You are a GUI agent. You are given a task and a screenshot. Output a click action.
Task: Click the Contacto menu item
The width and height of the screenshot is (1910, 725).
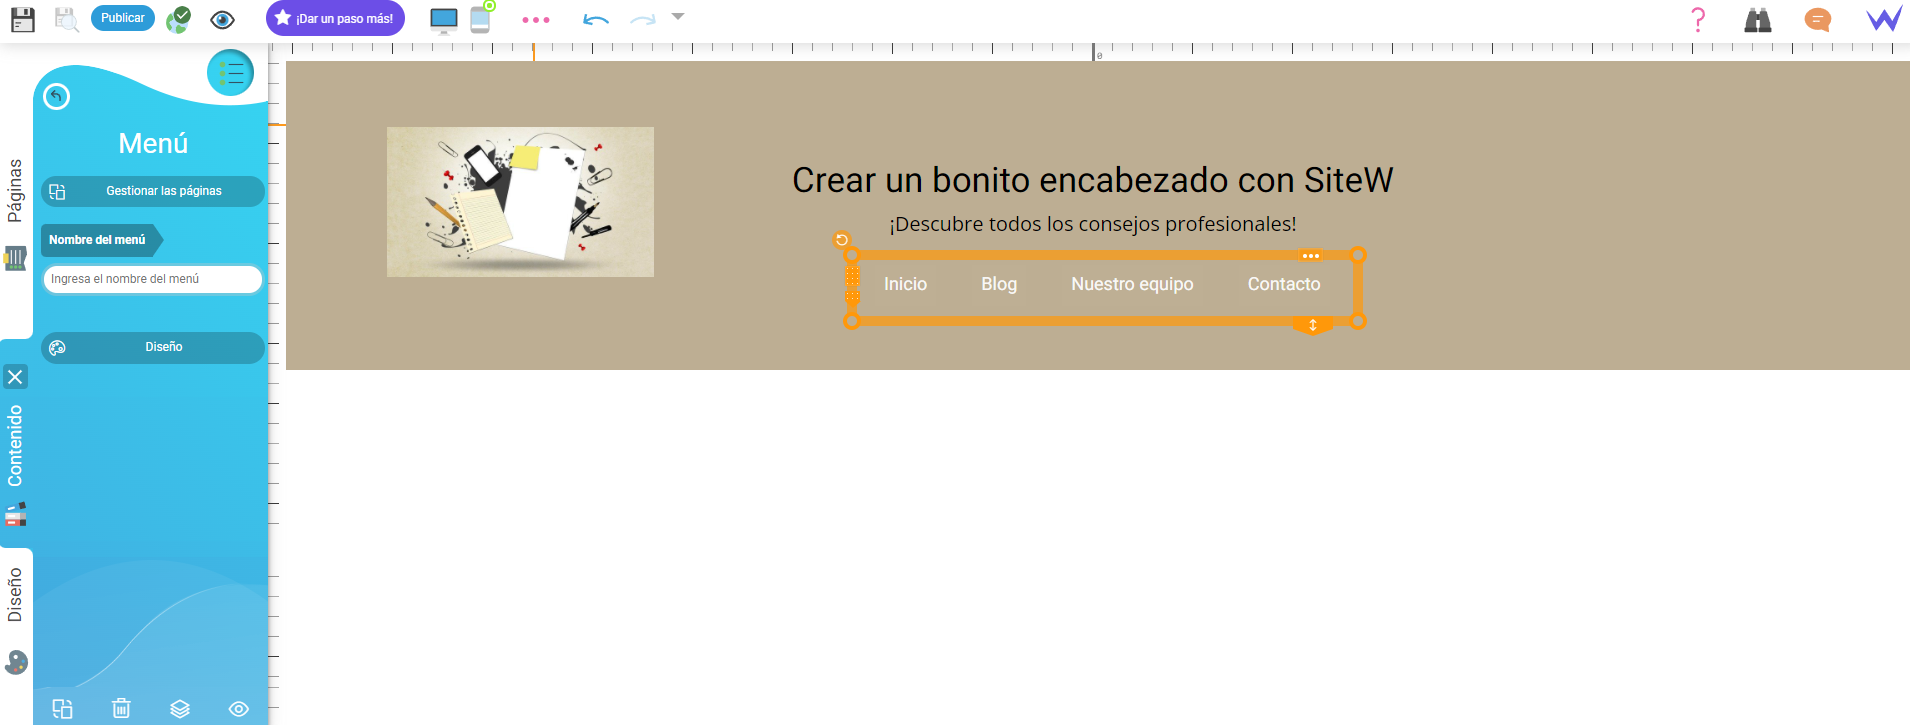pyautogui.click(x=1284, y=284)
